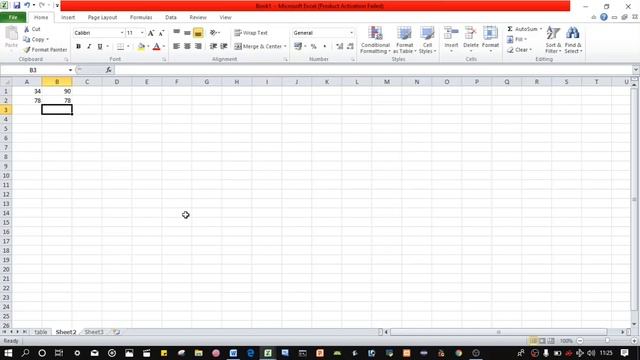Open the font size dropdown
This screenshot has height=360, width=640.
tap(142, 33)
